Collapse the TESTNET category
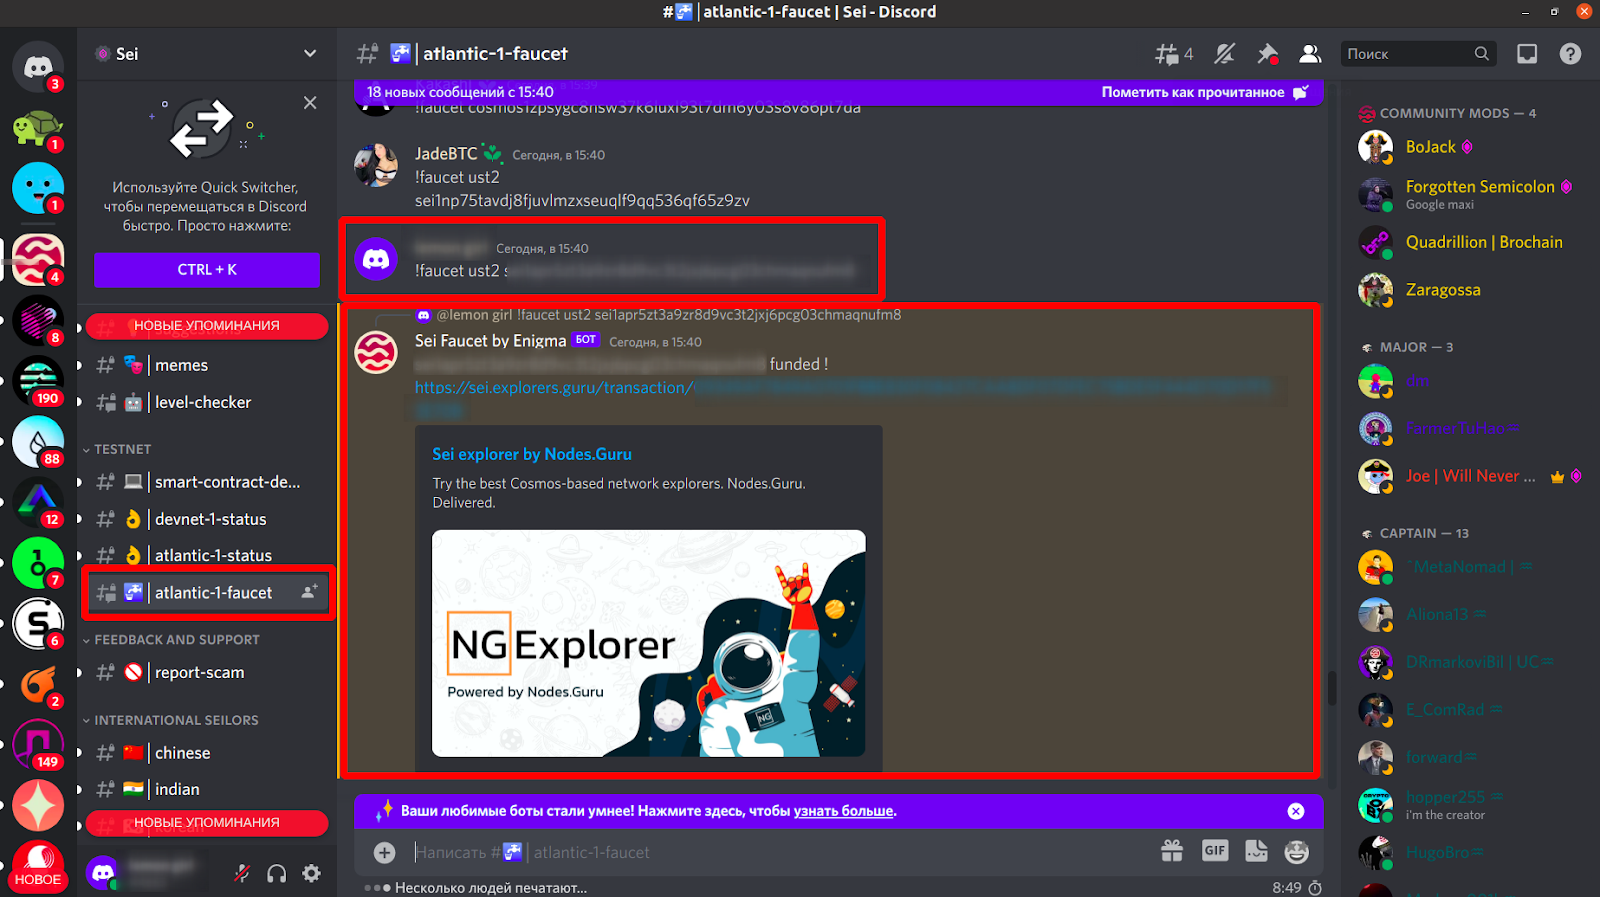 click(122, 449)
